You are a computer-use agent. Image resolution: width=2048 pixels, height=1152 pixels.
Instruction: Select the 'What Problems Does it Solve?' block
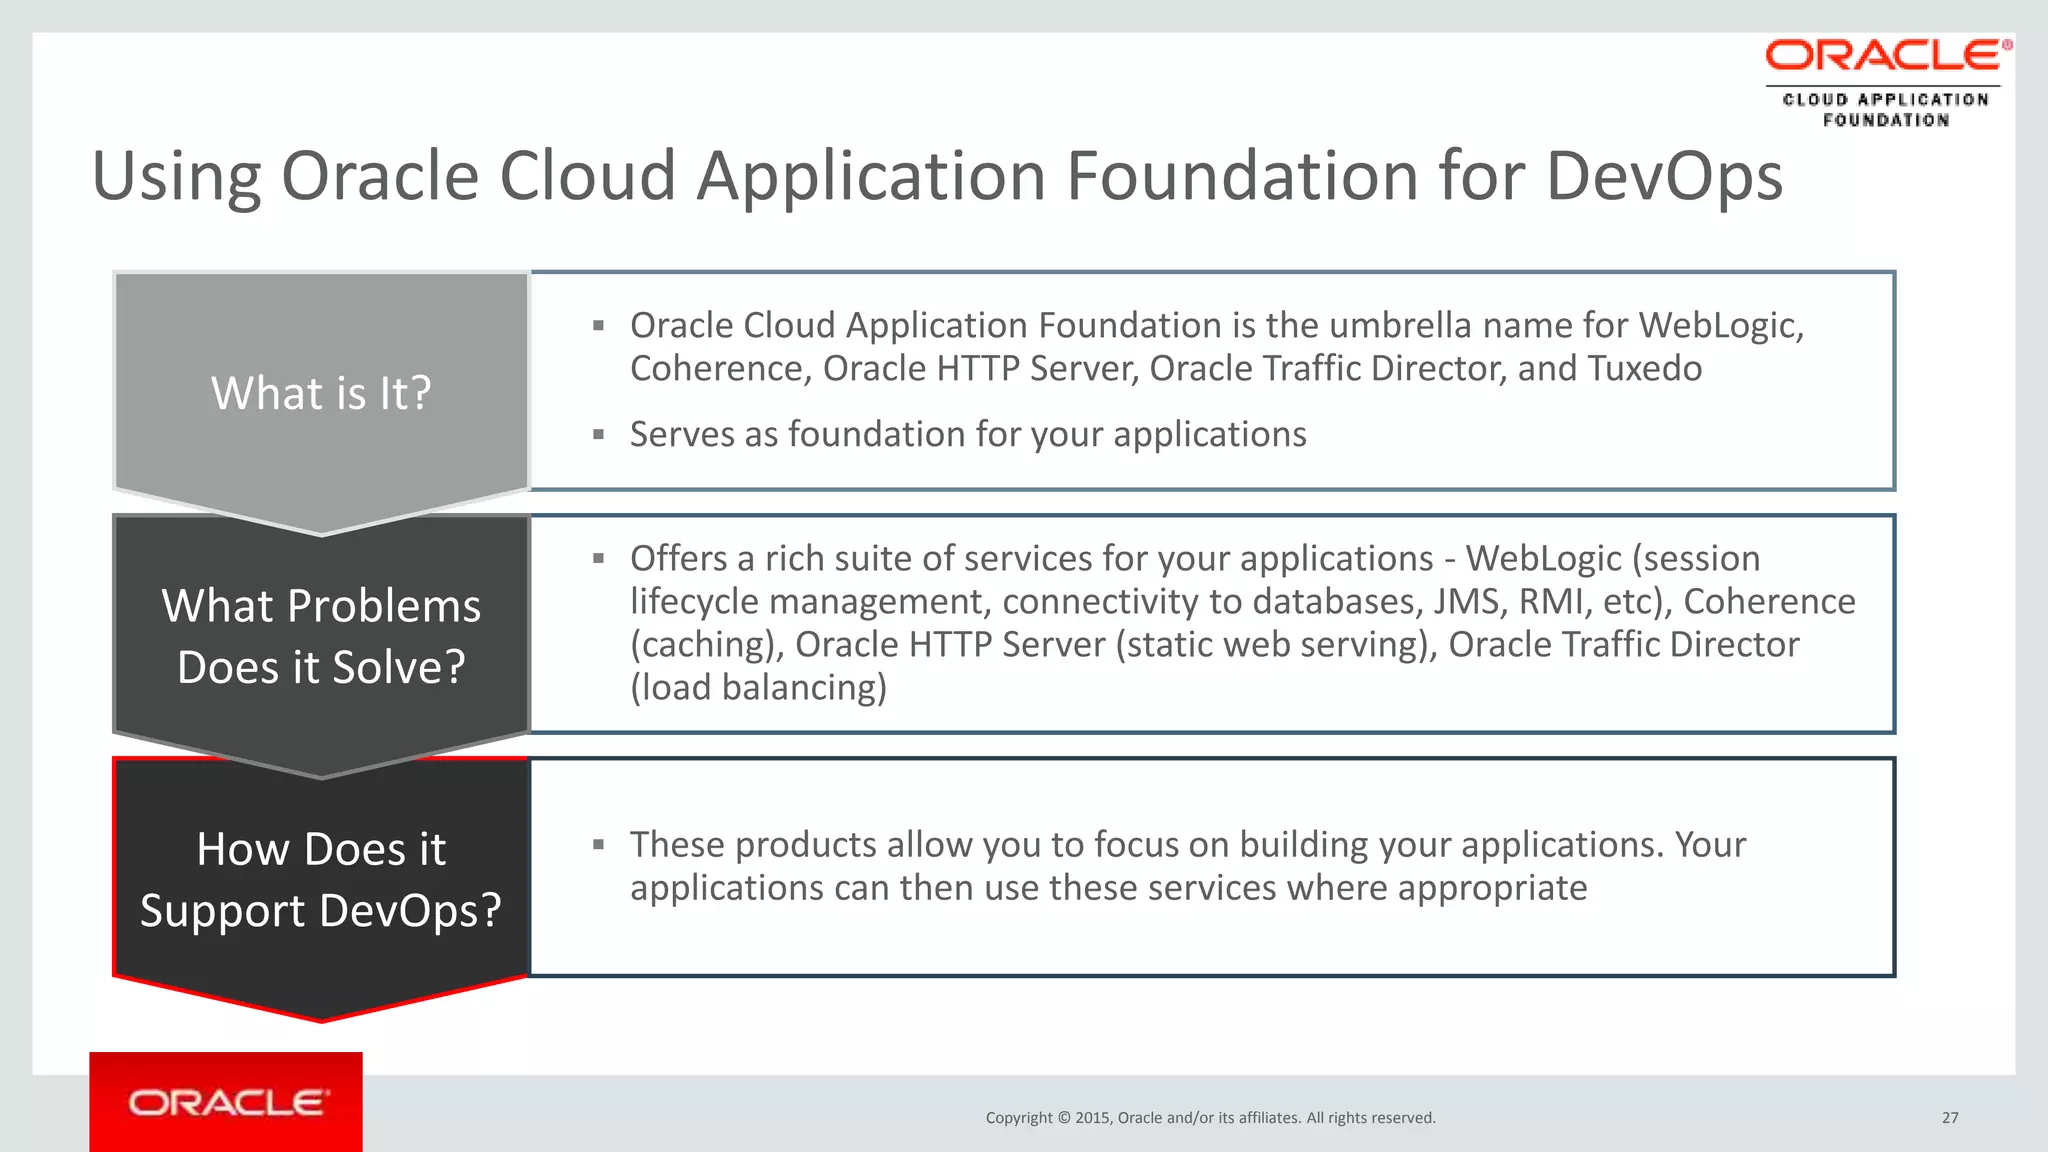click(321, 646)
